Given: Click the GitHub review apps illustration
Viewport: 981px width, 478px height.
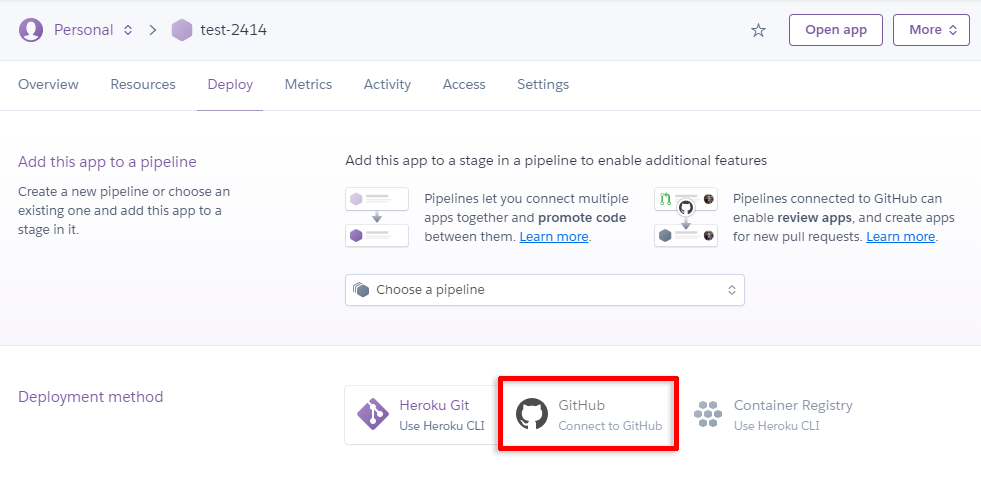Looking at the screenshot, I should click(x=686, y=217).
